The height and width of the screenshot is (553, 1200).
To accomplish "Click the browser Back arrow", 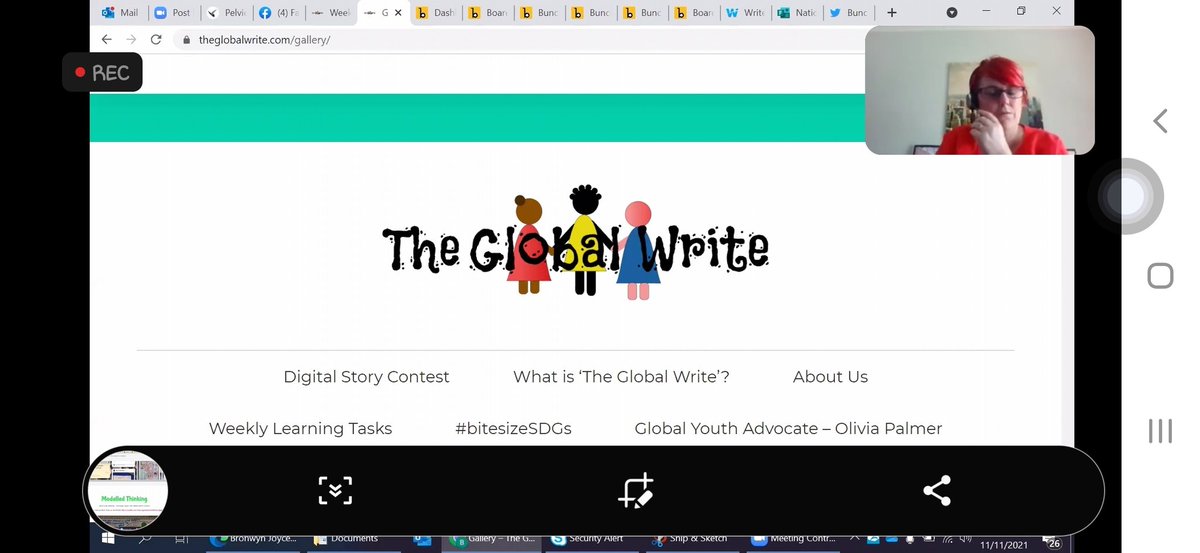I will click(107, 40).
